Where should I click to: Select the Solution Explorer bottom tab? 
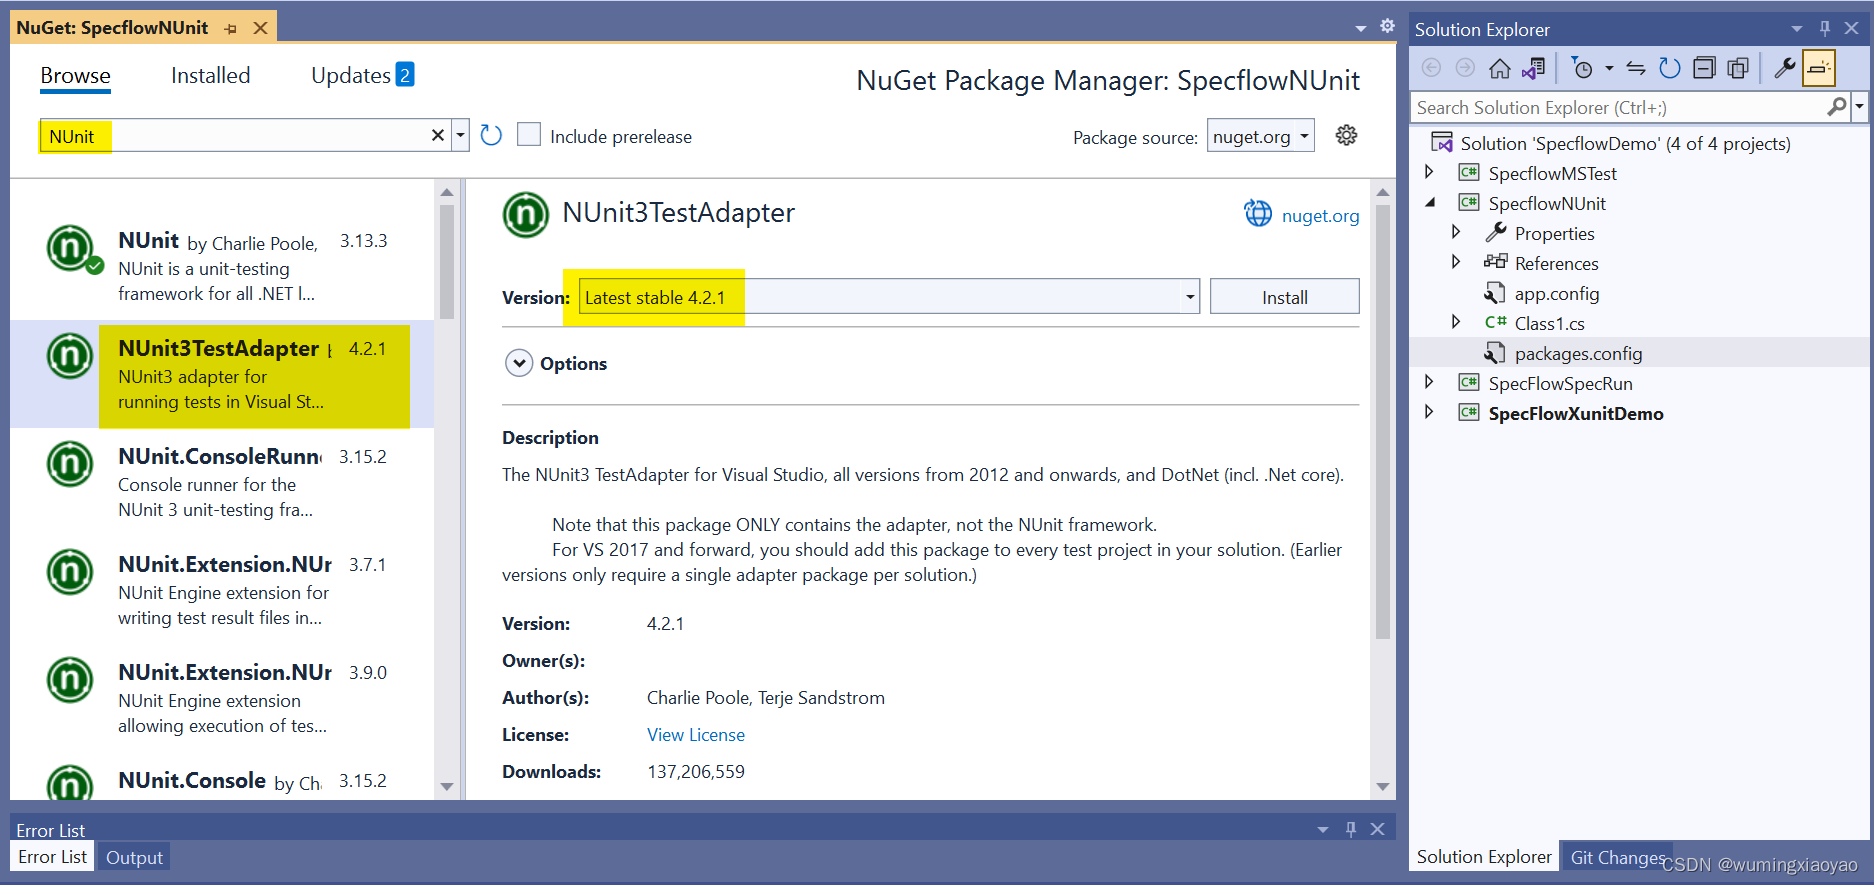click(1484, 857)
